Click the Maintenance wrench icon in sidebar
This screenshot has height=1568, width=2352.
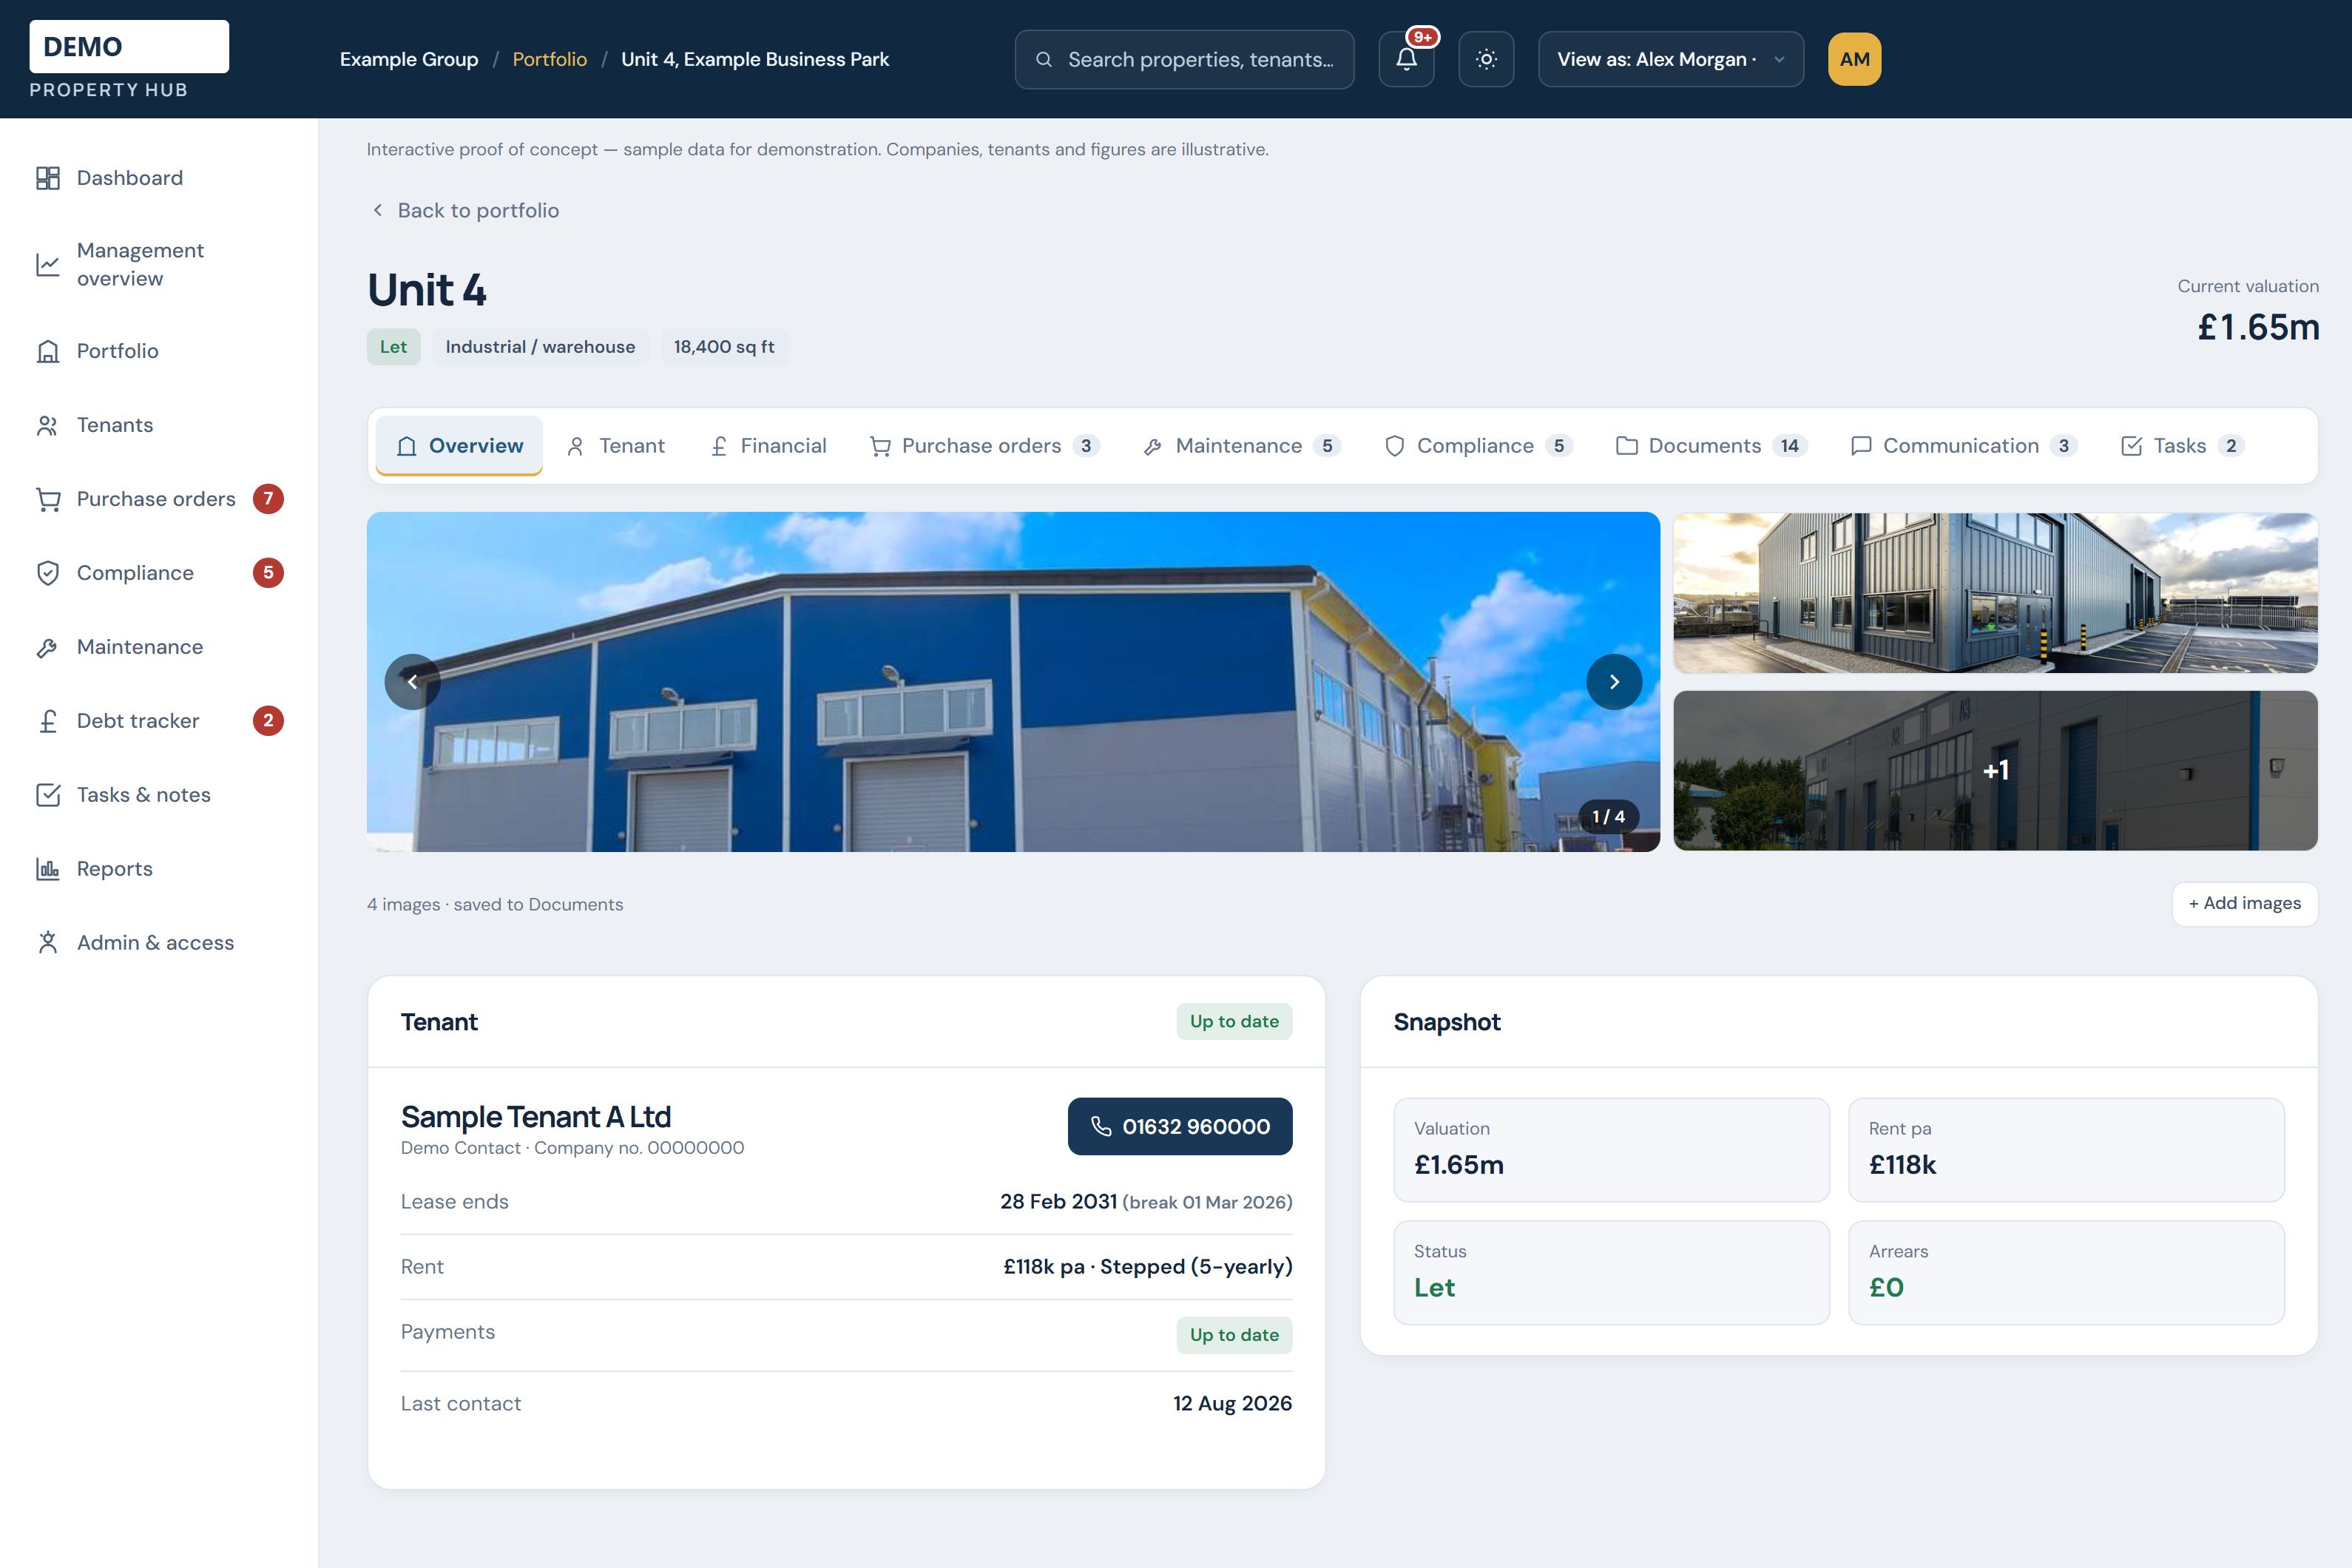point(48,647)
